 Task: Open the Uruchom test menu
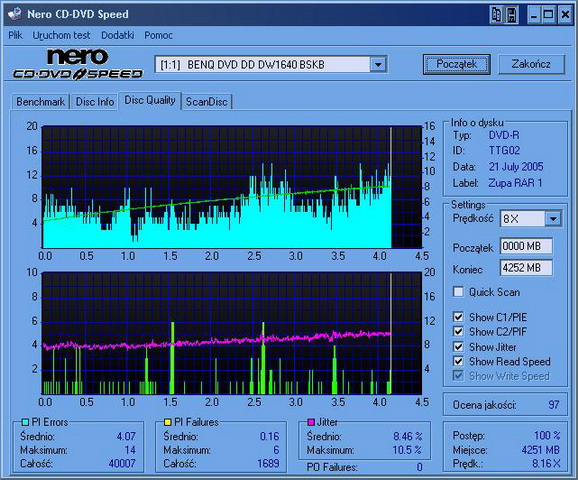(61, 35)
